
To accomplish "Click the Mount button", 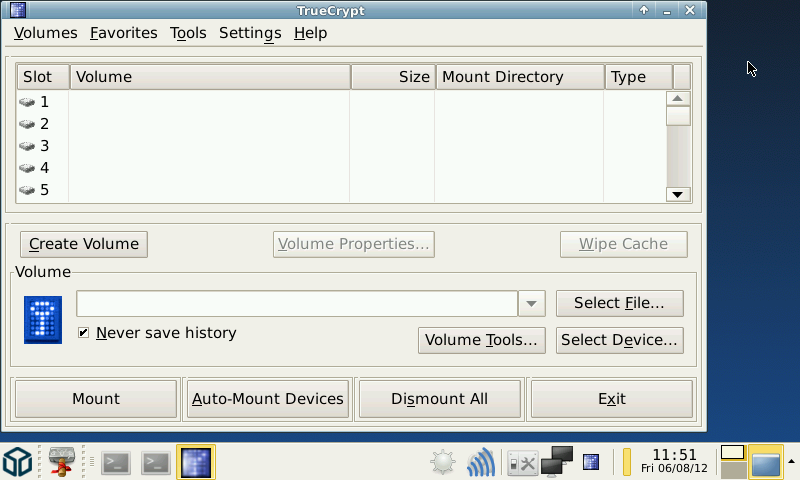I will pos(96,399).
